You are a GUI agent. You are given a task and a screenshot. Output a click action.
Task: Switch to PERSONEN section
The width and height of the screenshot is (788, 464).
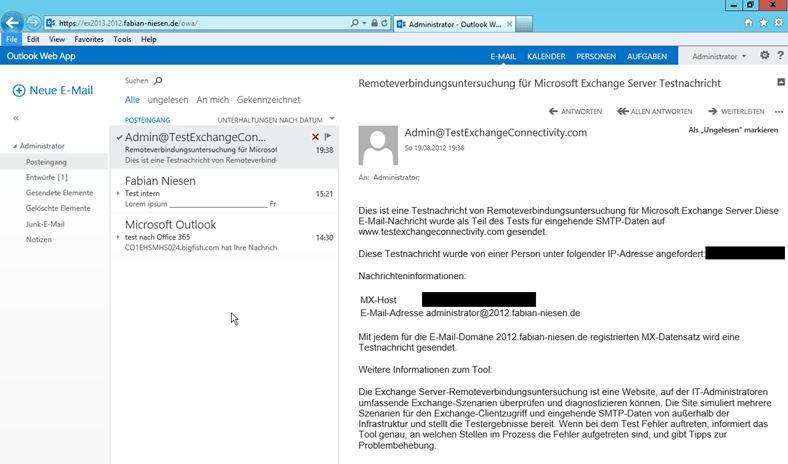596,56
